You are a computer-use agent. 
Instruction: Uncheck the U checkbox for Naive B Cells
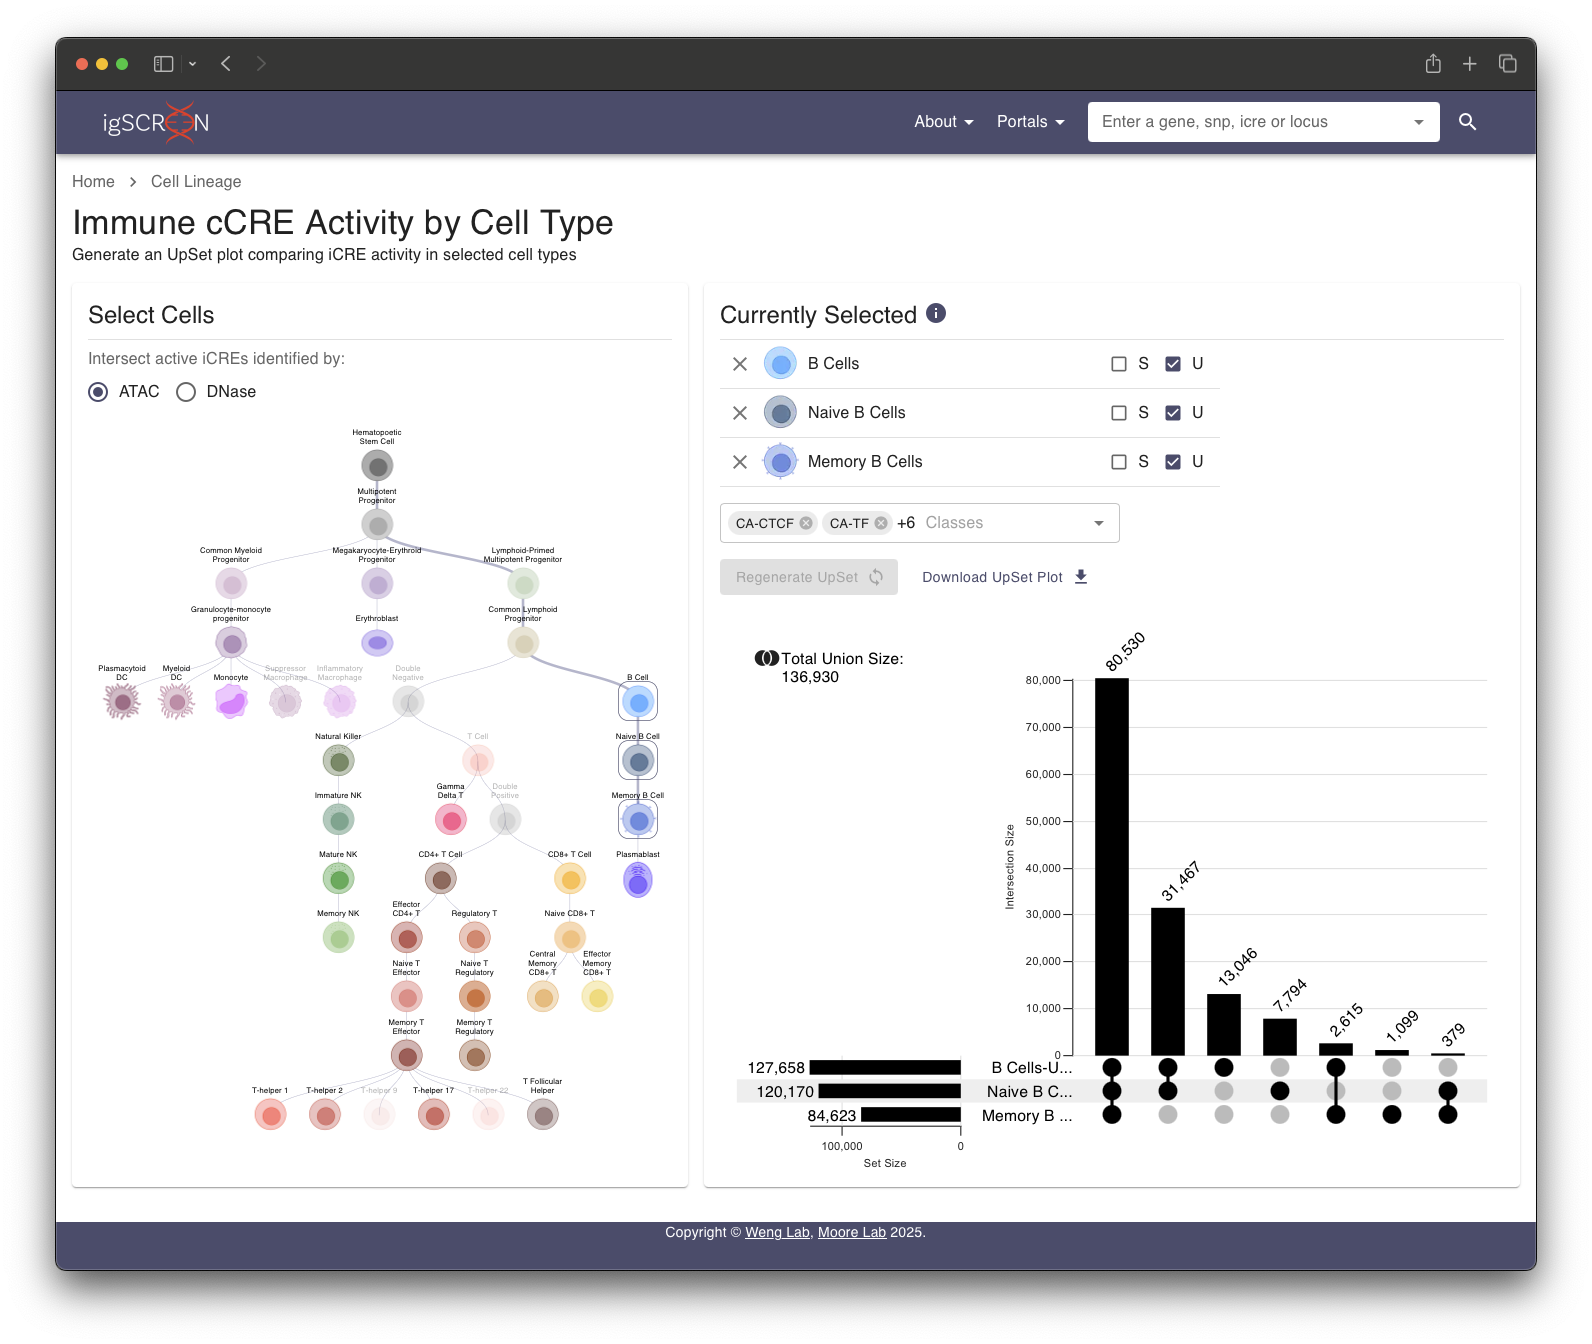(1173, 413)
